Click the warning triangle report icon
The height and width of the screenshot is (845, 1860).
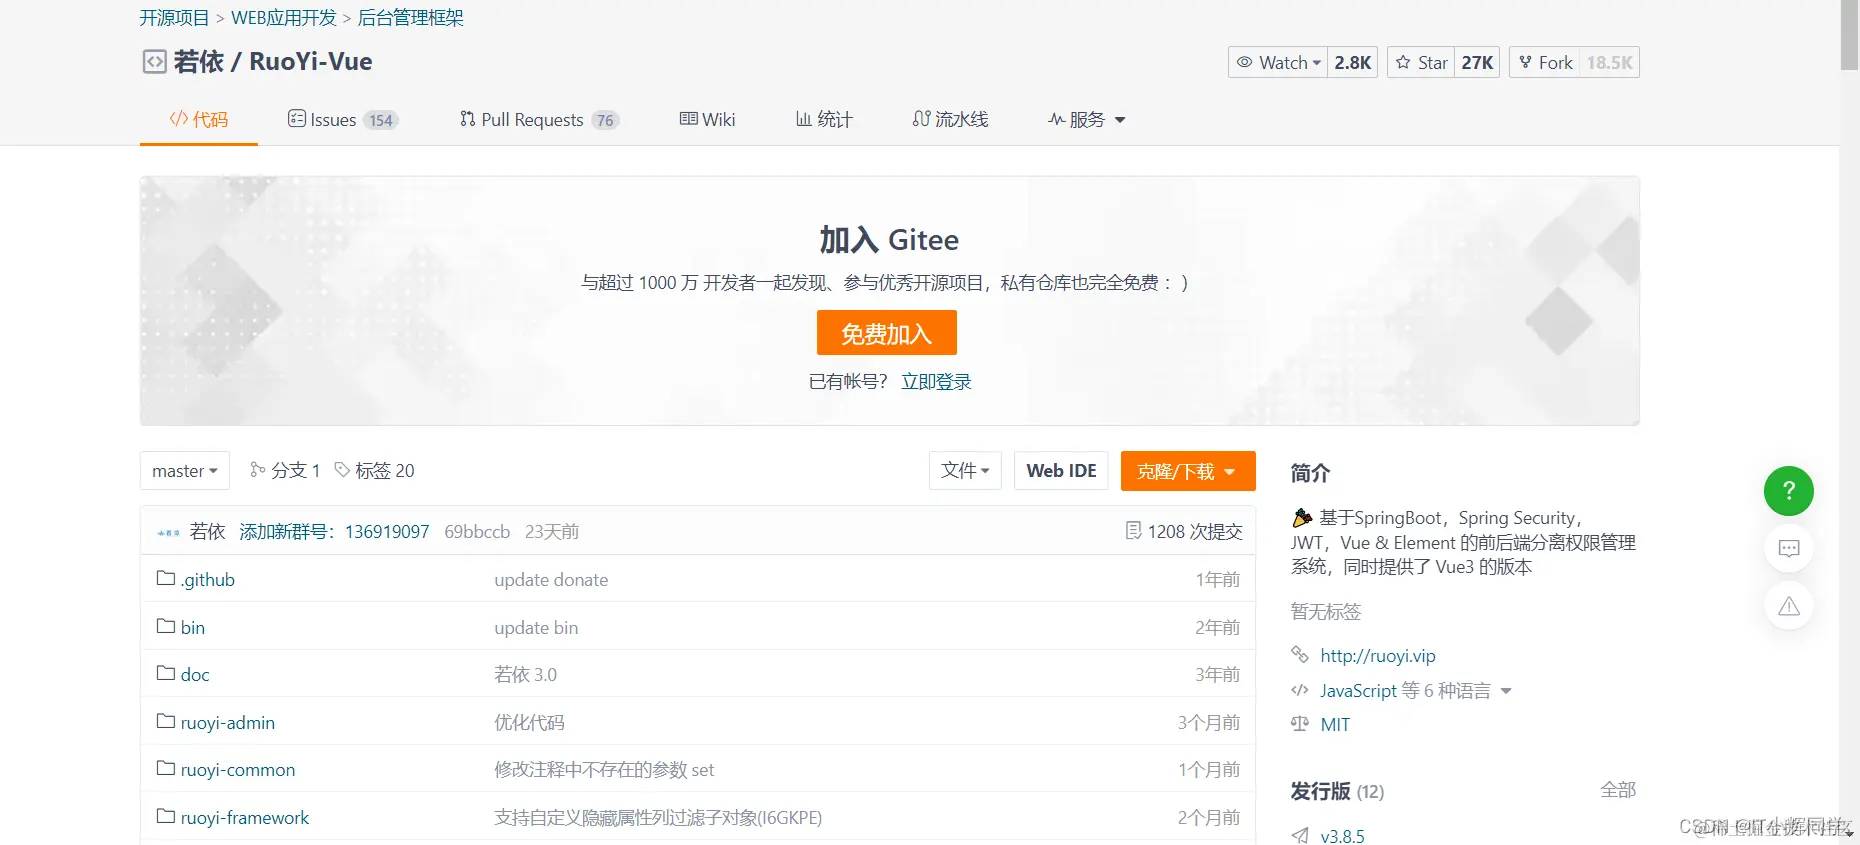[x=1789, y=606]
